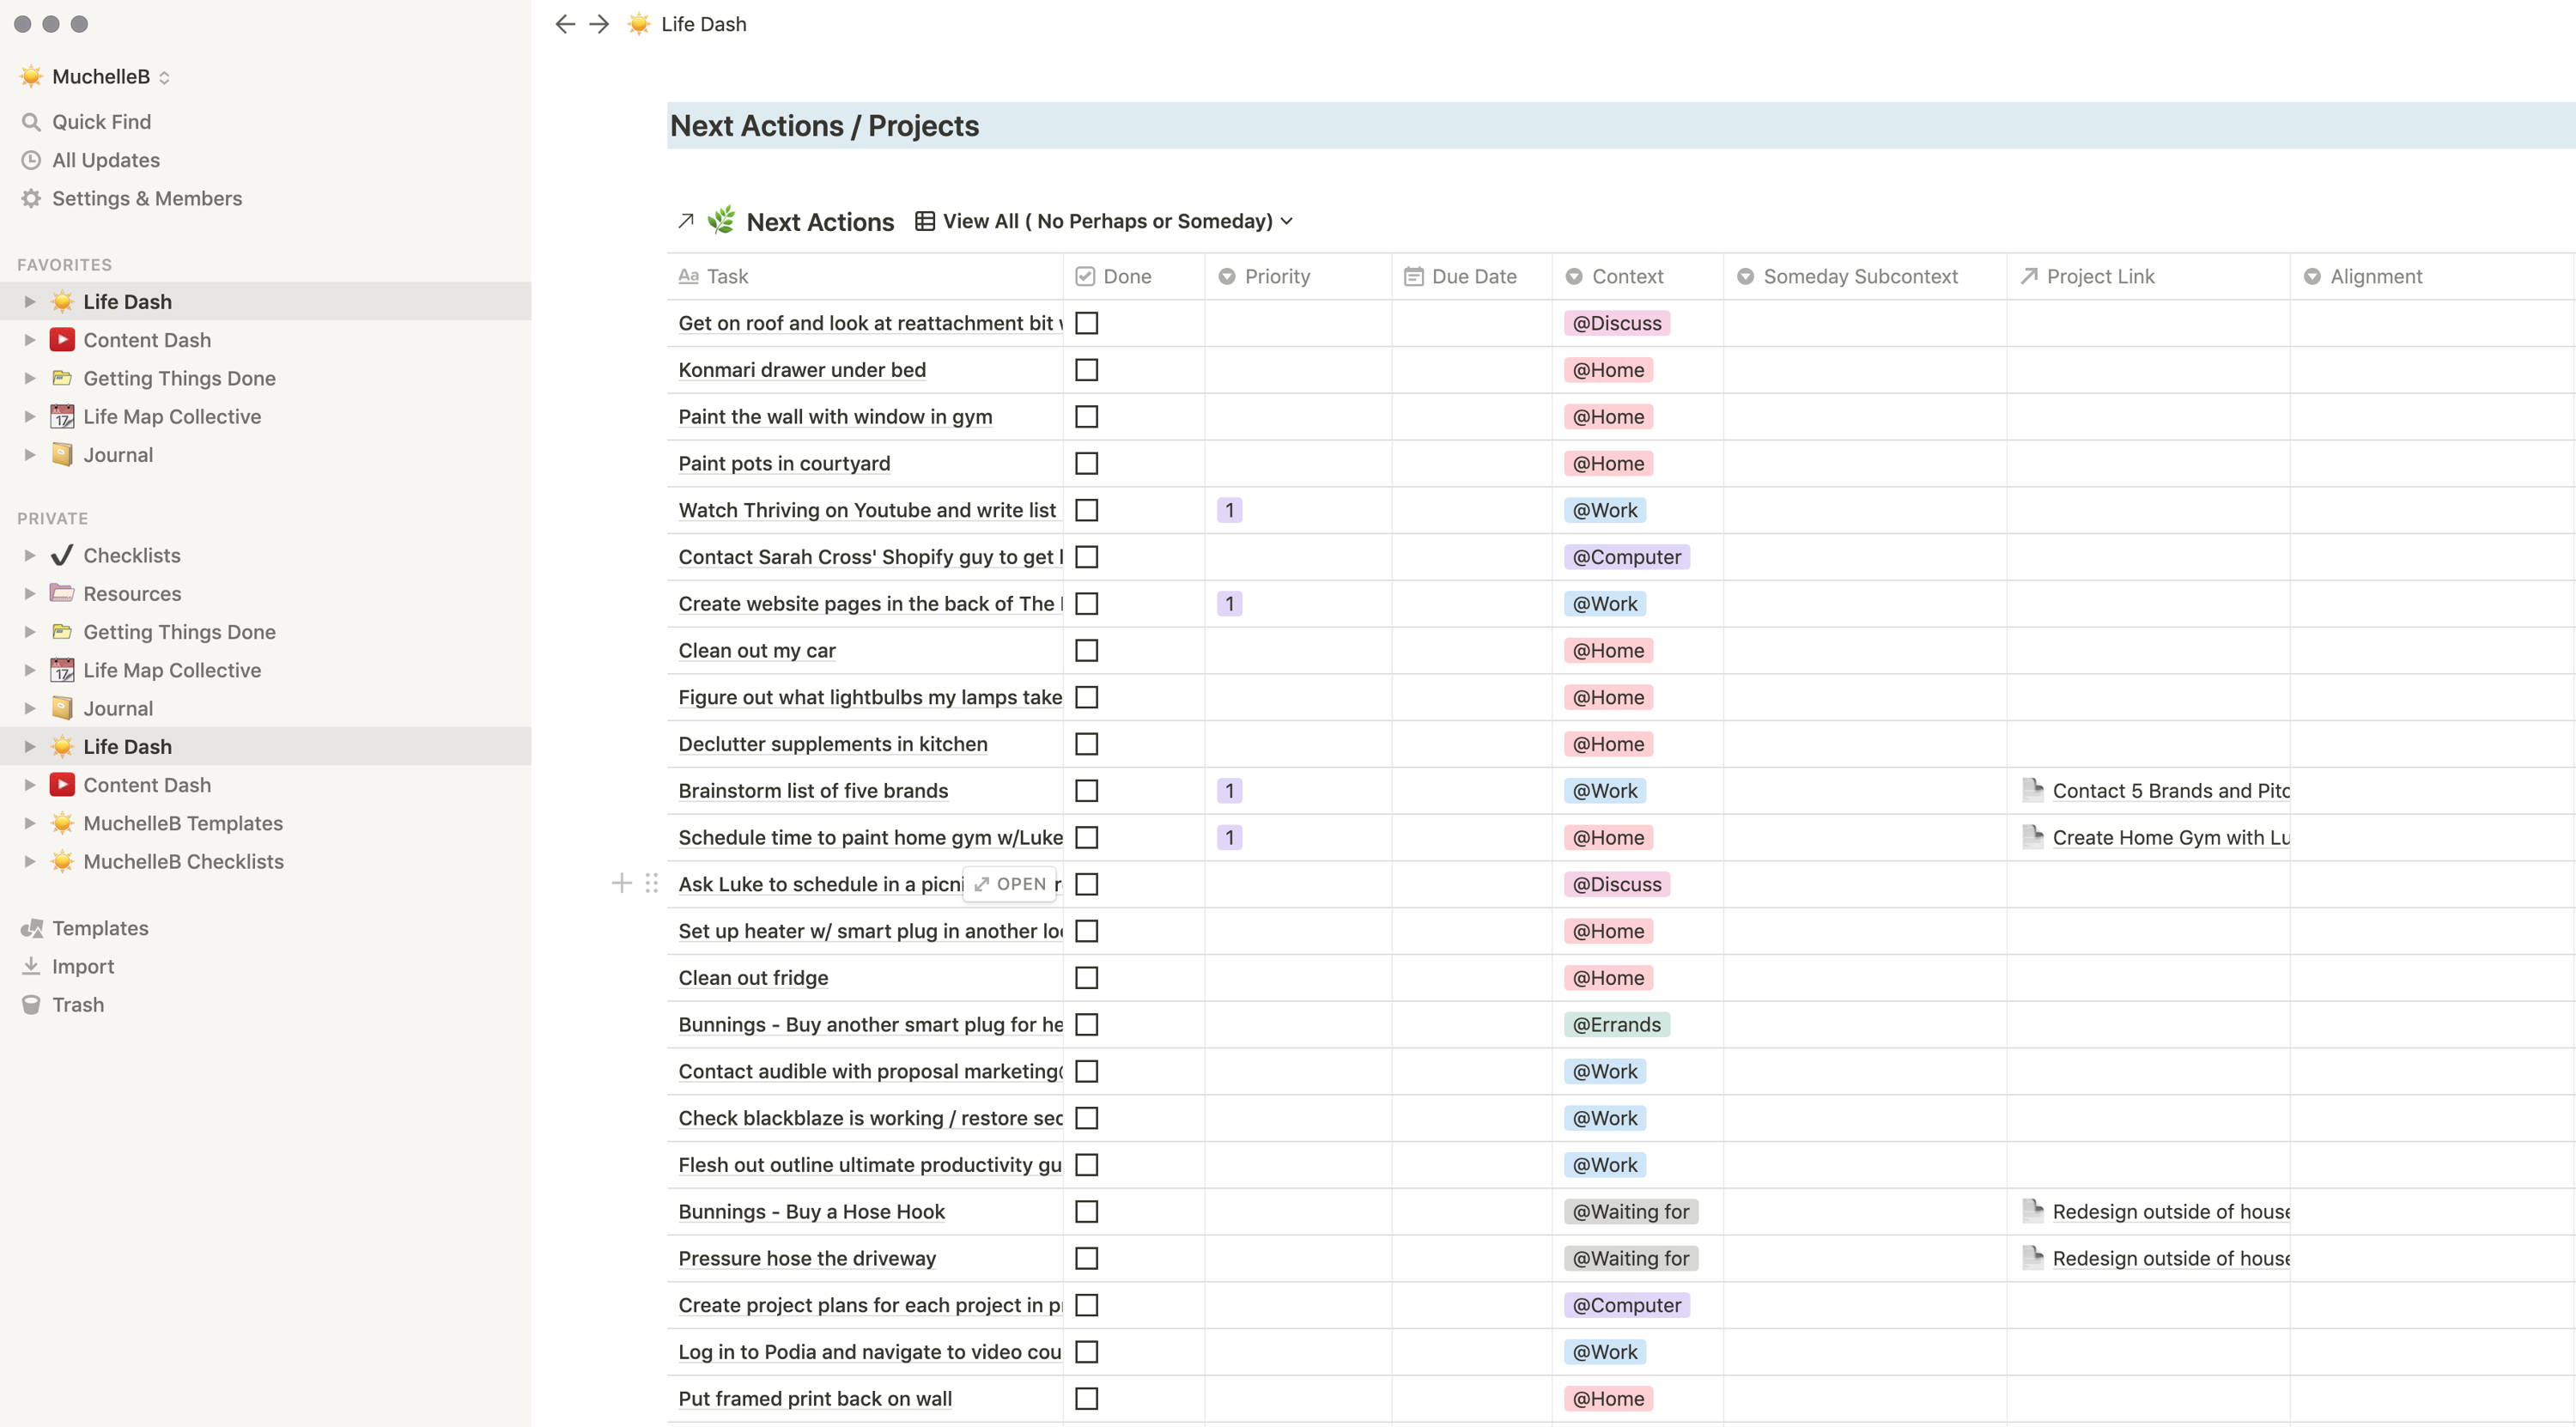Click empty Due Date cell for Clean out fridge

pos(1471,977)
